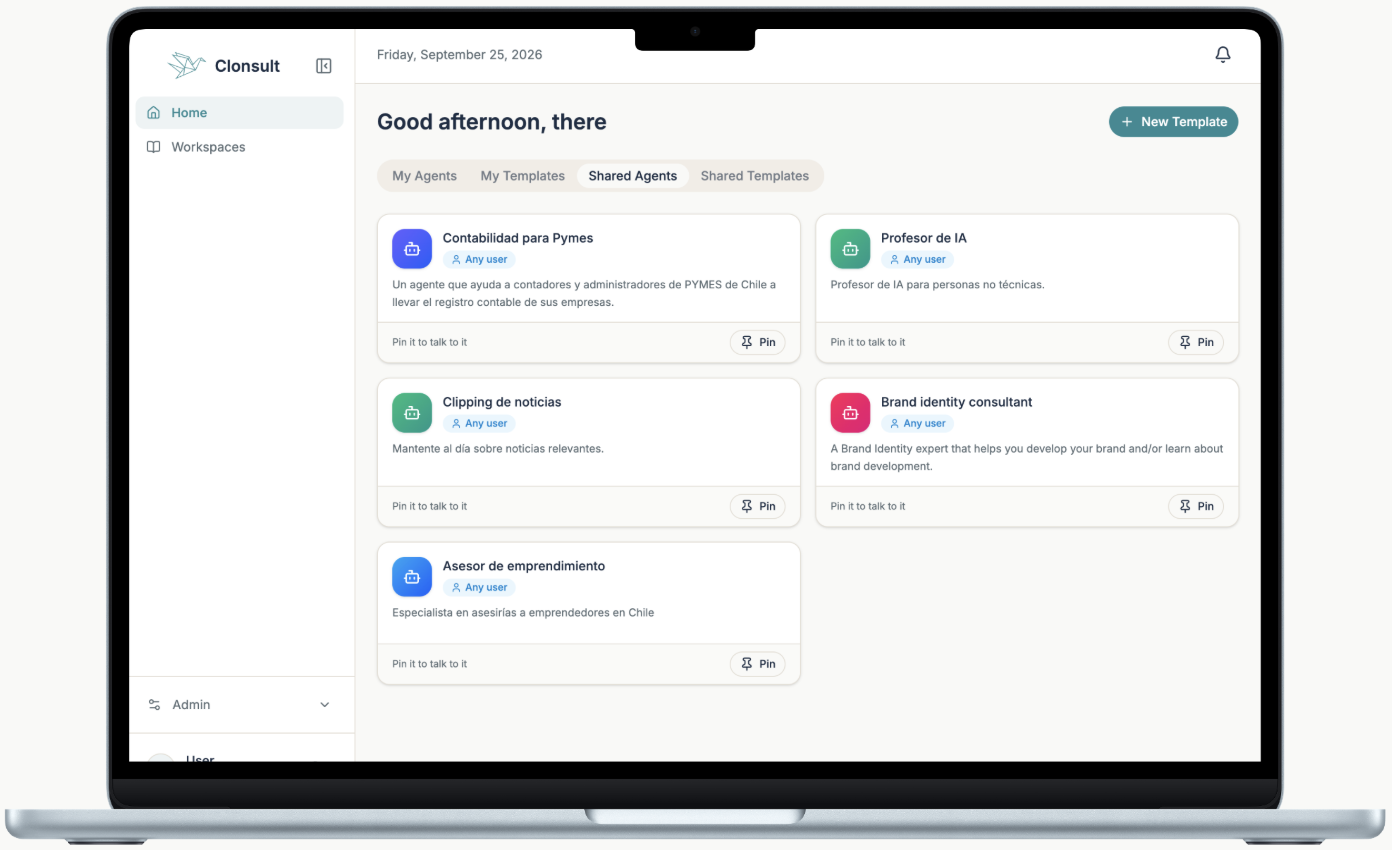Click the Clipping de noticias title
The height and width of the screenshot is (850, 1392).
[x=502, y=402]
